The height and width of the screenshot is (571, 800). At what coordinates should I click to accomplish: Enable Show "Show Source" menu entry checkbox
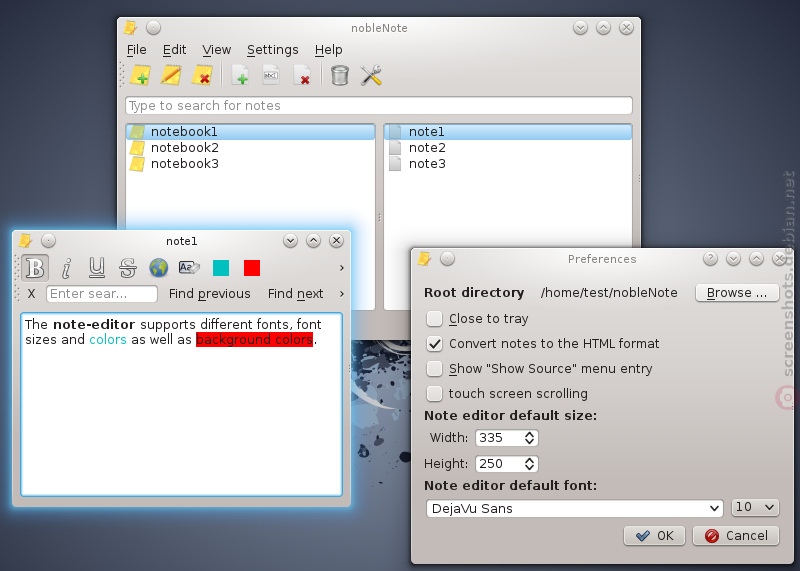click(435, 369)
